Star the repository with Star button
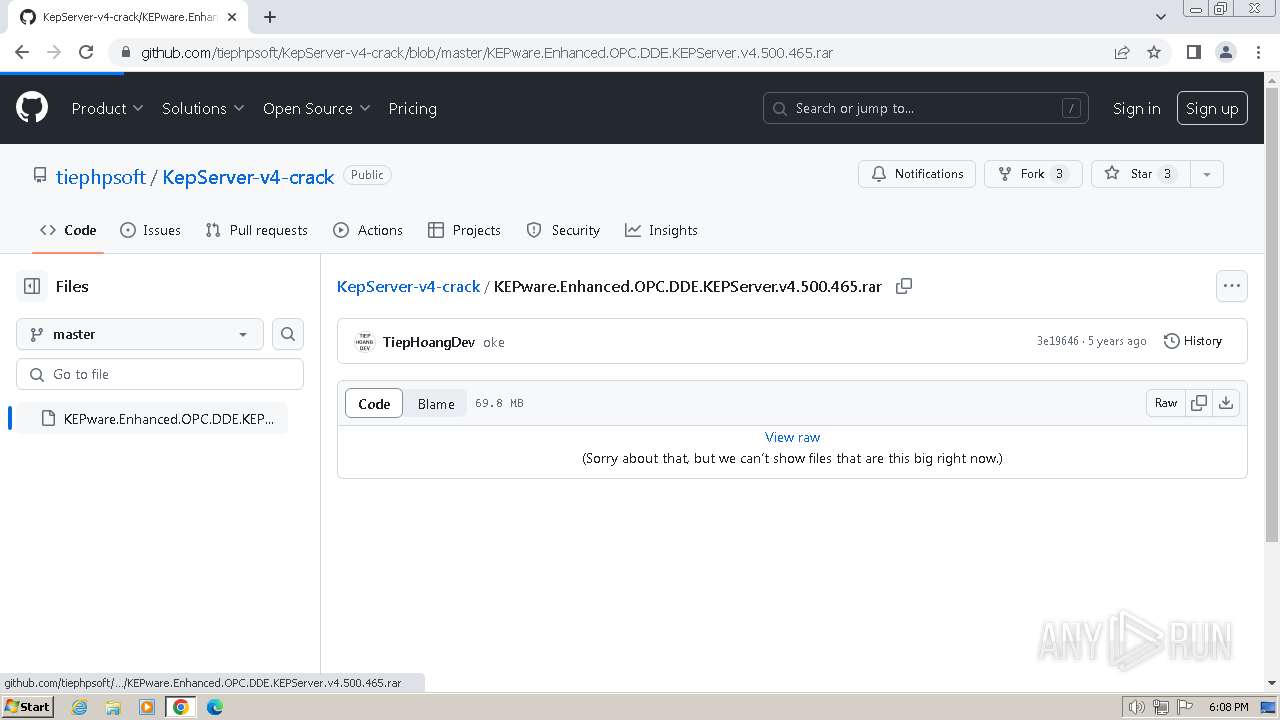The width and height of the screenshot is (1280, 720). click(1141, 174)
